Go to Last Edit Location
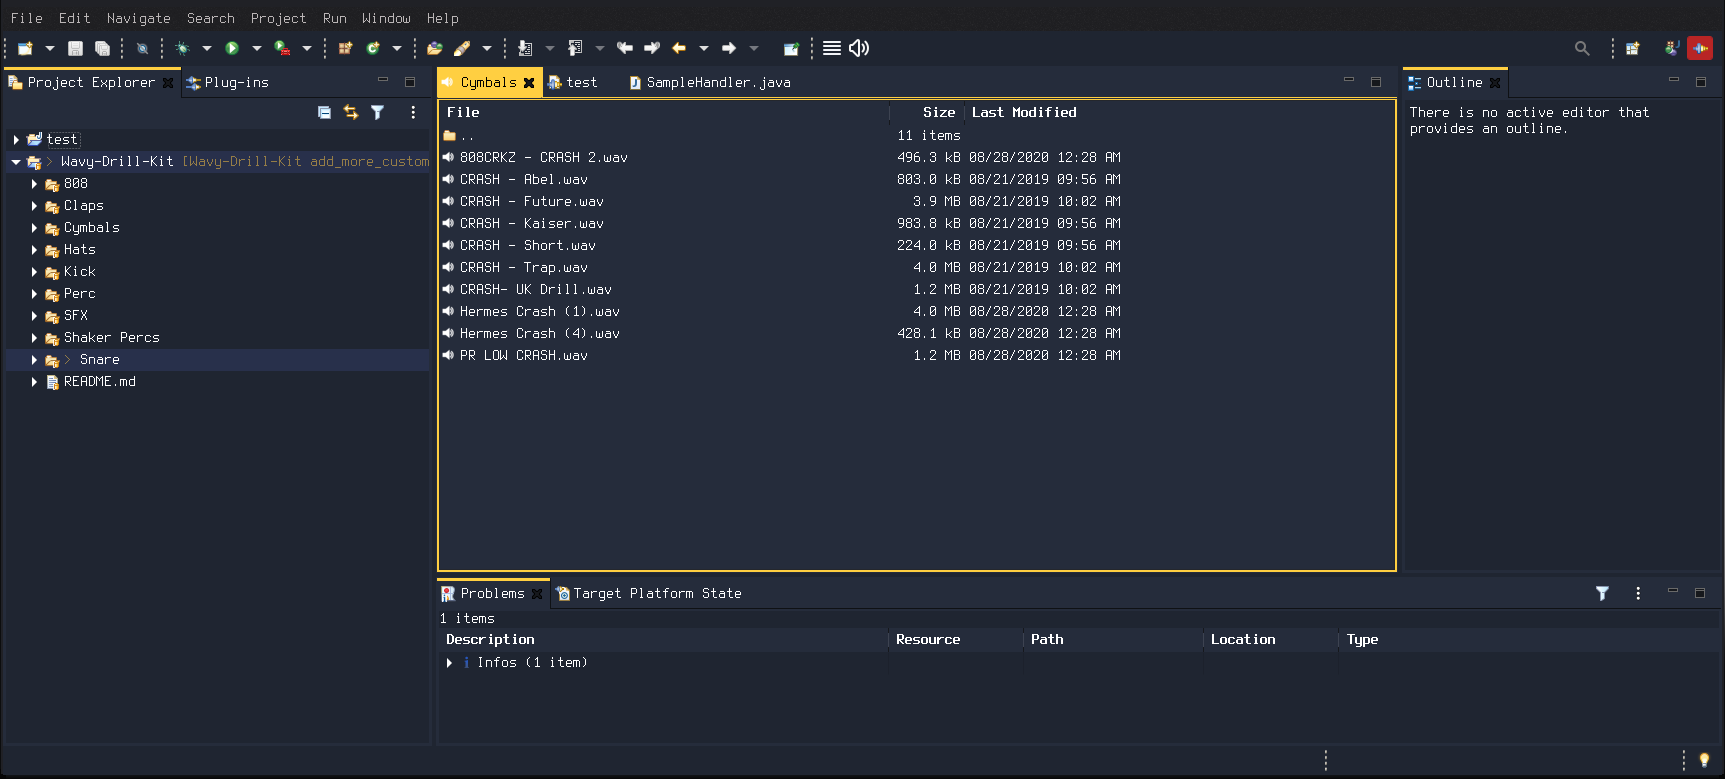The image size is (1725, 779). tap(625, 48)
